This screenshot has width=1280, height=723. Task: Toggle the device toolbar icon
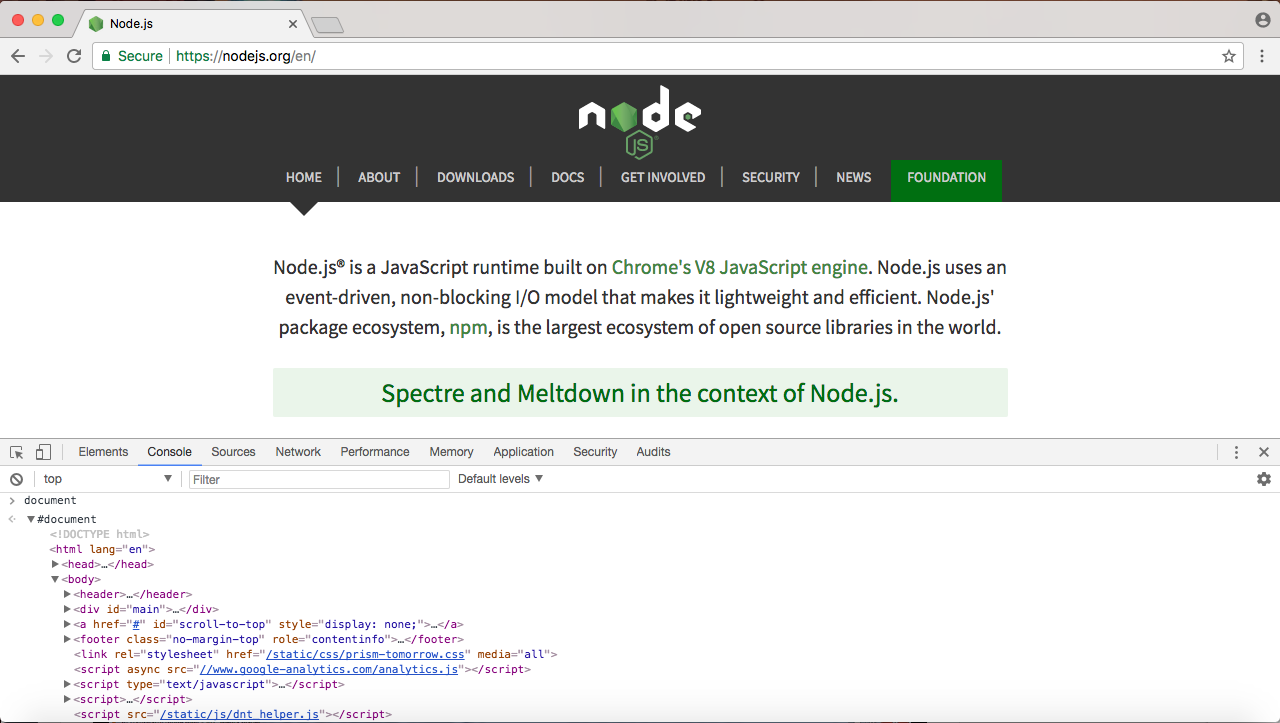coord(43,452)
